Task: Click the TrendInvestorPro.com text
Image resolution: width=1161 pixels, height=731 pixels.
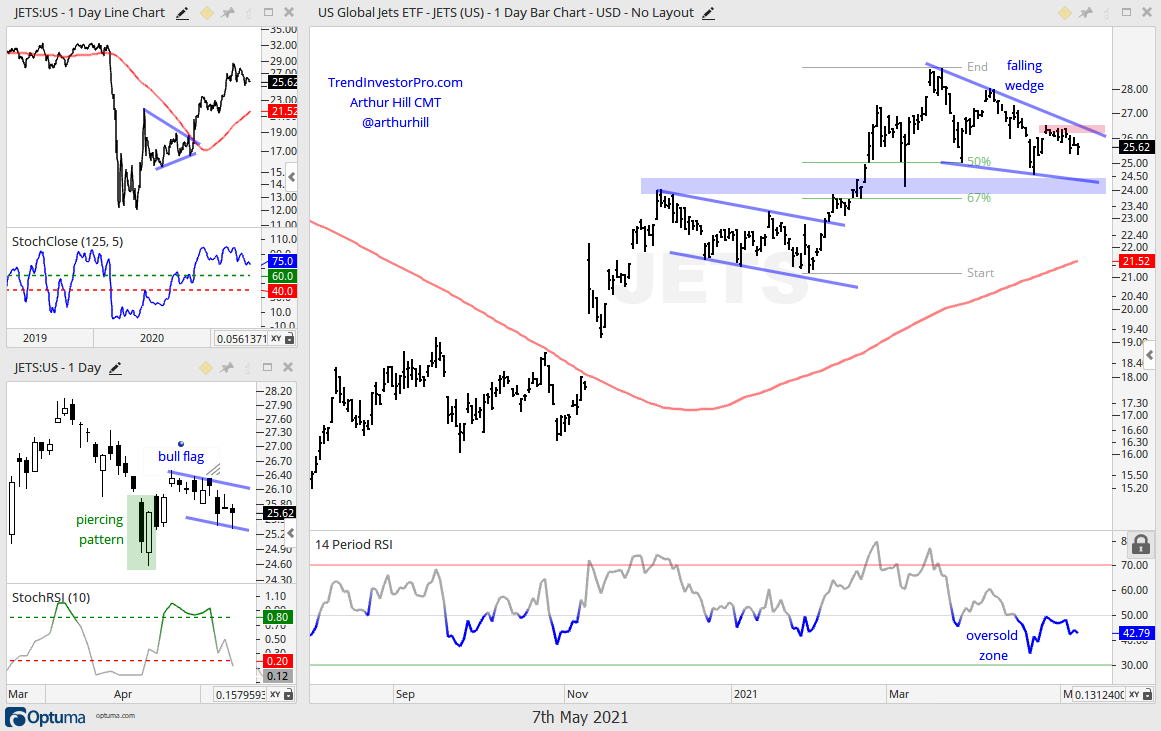Action: tap(395, 83)
